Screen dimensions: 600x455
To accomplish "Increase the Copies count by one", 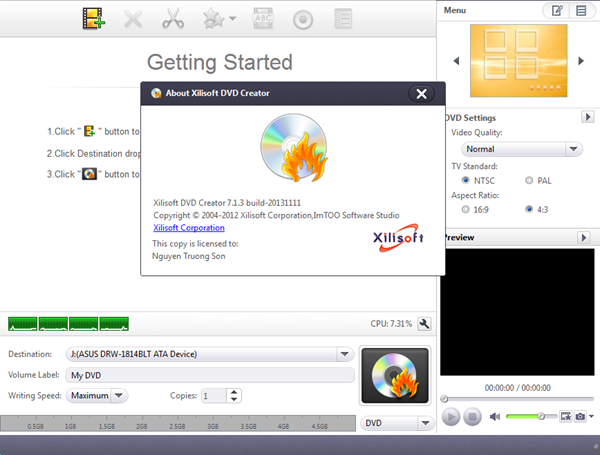I will coord(234,392).
